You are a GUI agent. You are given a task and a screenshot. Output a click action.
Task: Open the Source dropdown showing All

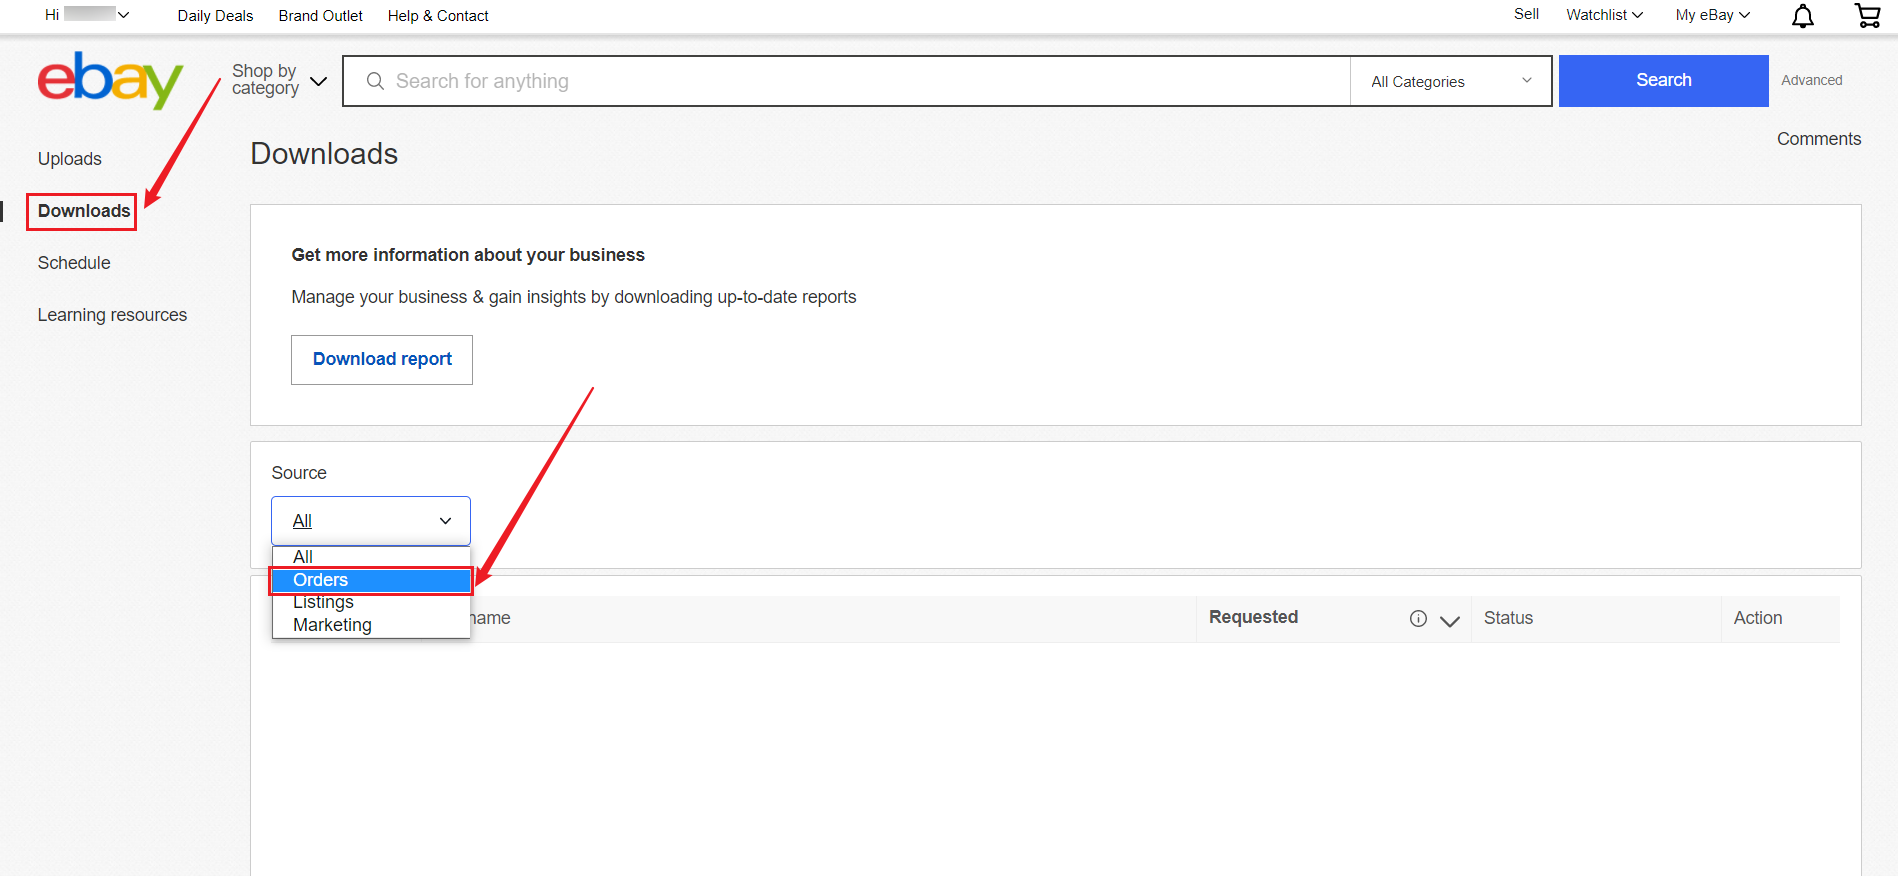tap(371, 521)
